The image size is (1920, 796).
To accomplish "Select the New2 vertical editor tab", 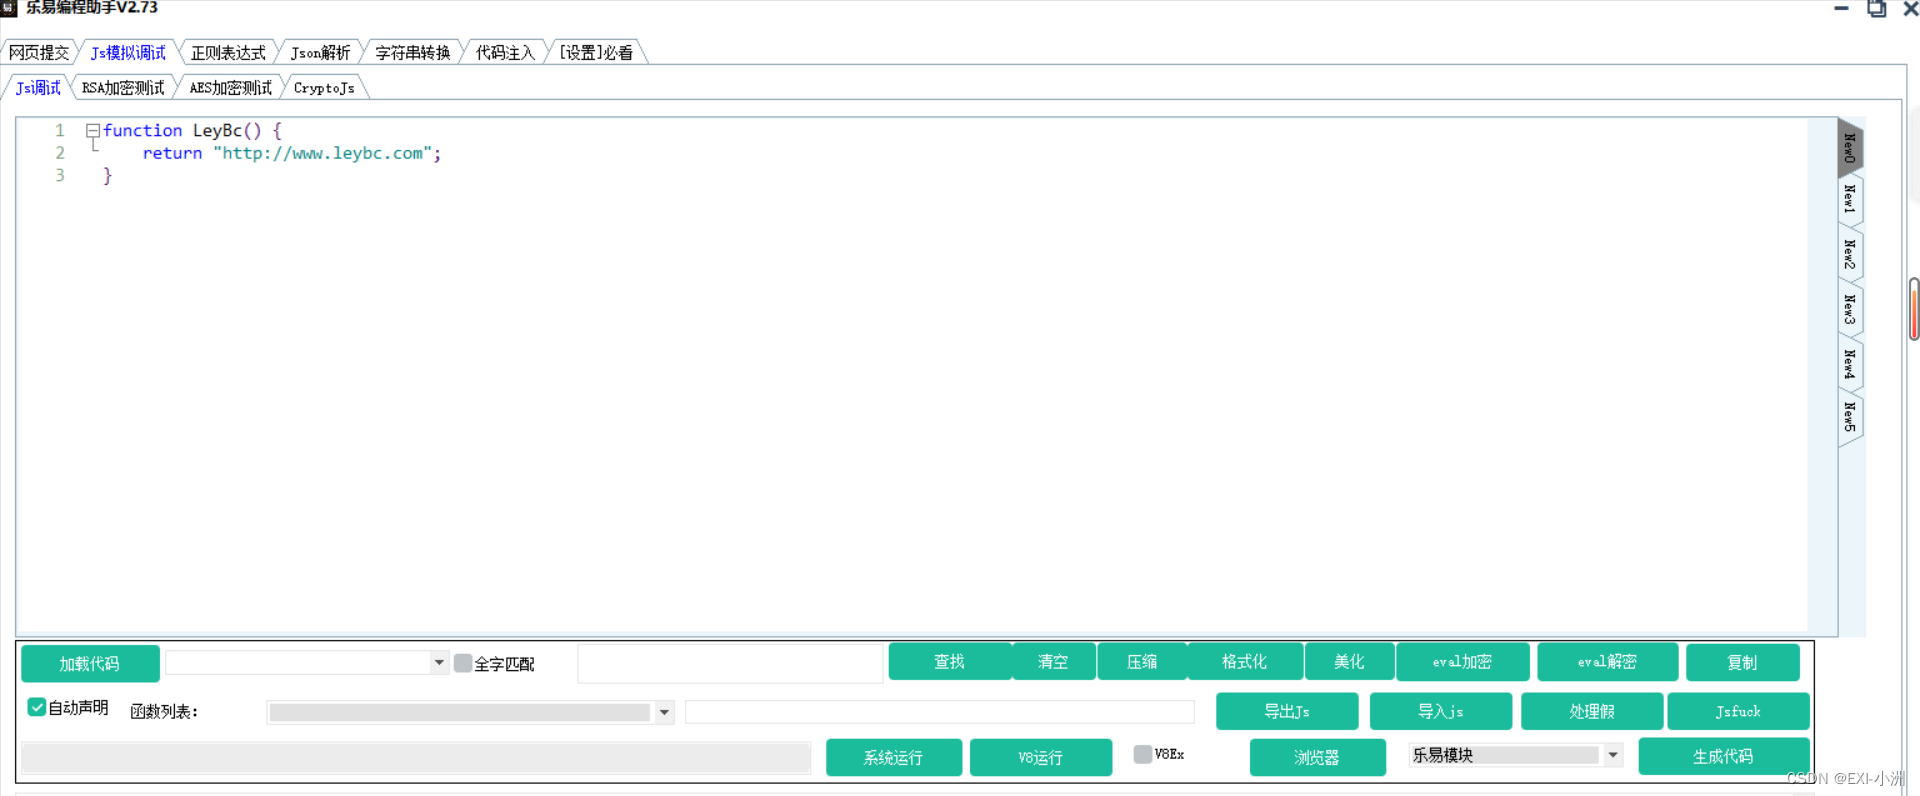I will tap(1850, 254).
